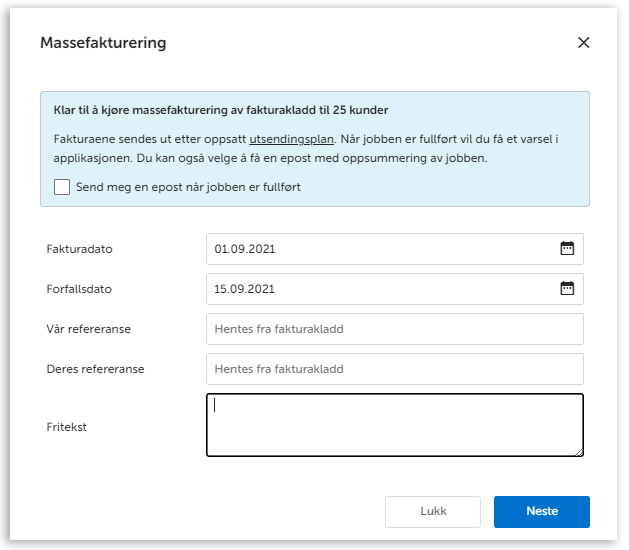Place cursor in the Fritekst text area
The height and width of the screenshot is (550, 629).
[394, 425]
